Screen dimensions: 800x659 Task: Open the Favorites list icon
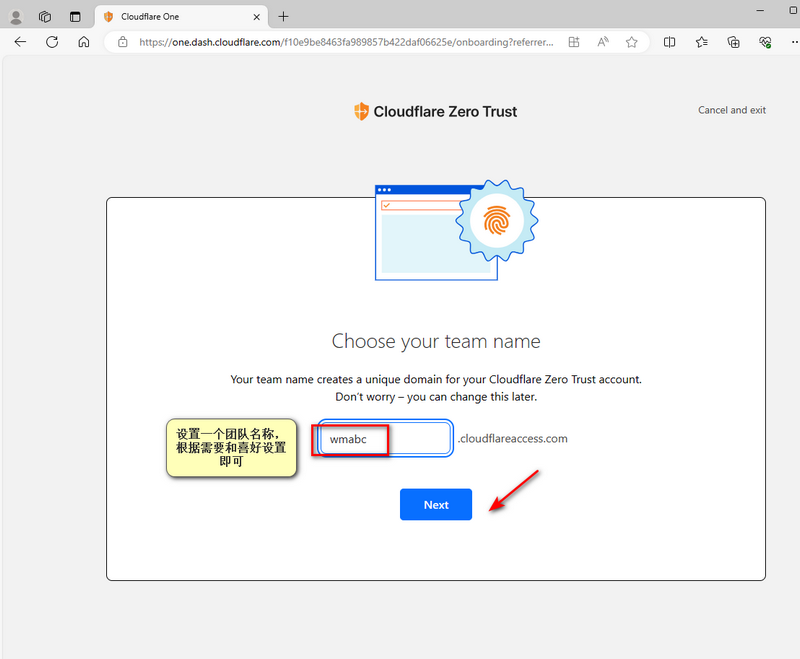click(x=702, y=42)
